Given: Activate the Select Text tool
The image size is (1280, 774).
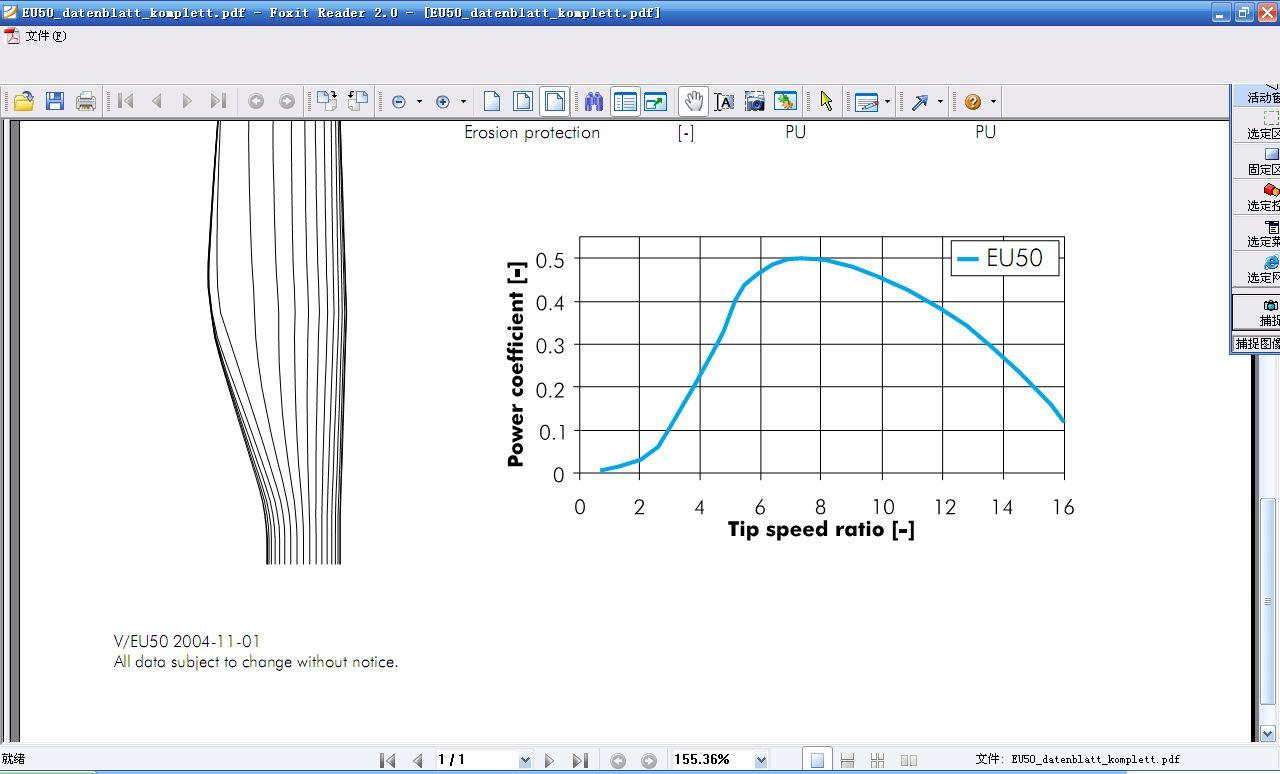Looking at the screenshot, I should coord(724,101).
